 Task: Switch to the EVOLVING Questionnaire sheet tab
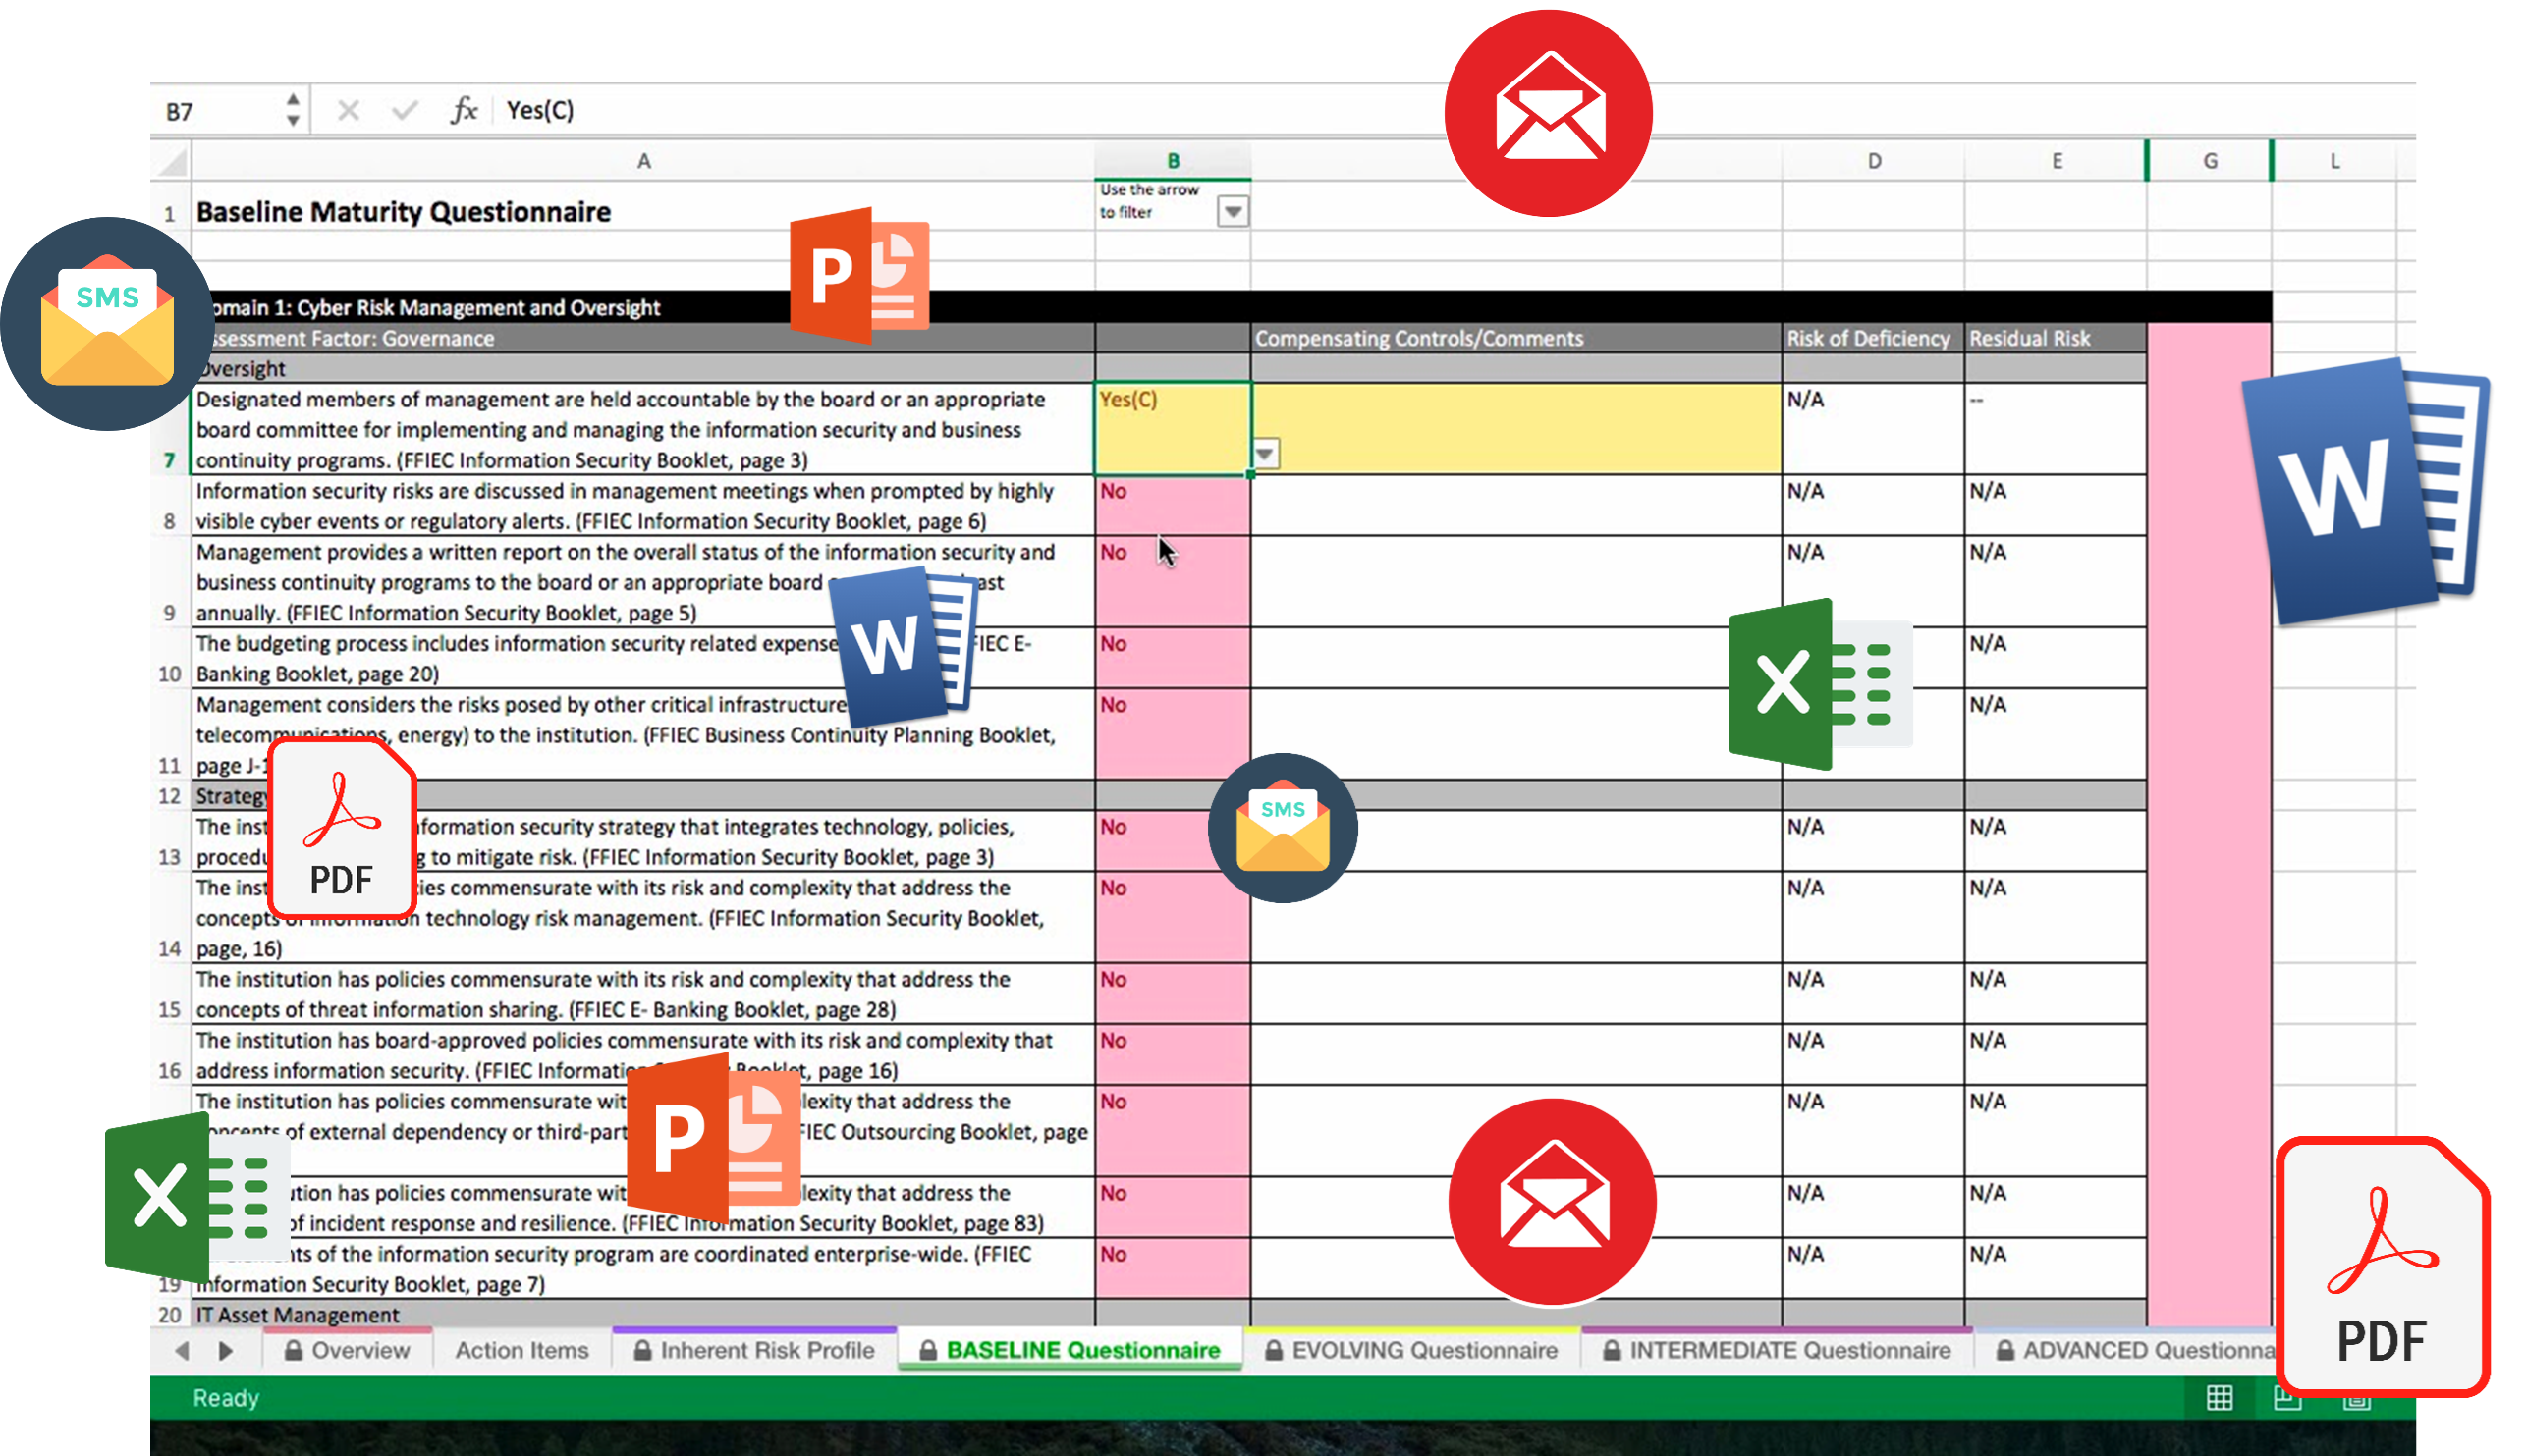(x=1411, y=1350)
